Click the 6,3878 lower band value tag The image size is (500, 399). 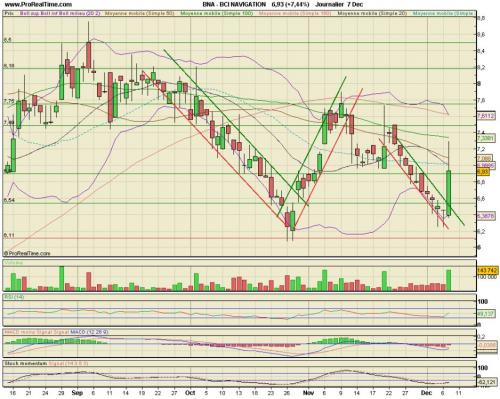[x=486, y=216]
